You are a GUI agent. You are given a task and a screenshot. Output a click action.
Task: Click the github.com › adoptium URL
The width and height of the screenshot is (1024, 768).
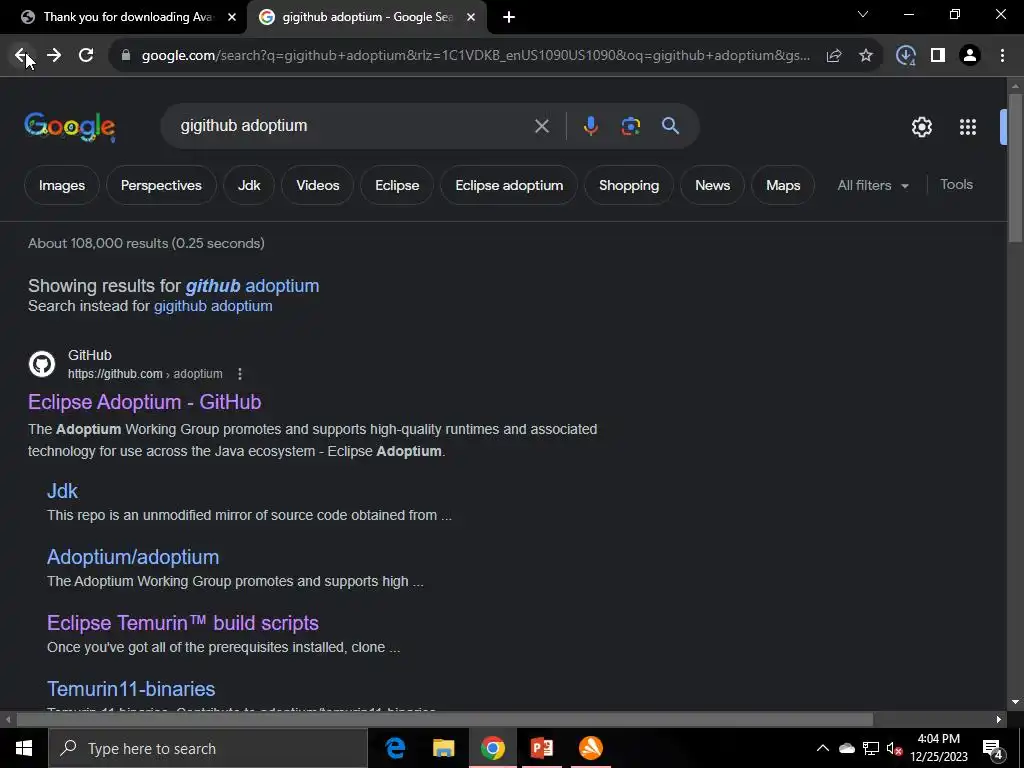pyautogui.click(x=145, y=374)
